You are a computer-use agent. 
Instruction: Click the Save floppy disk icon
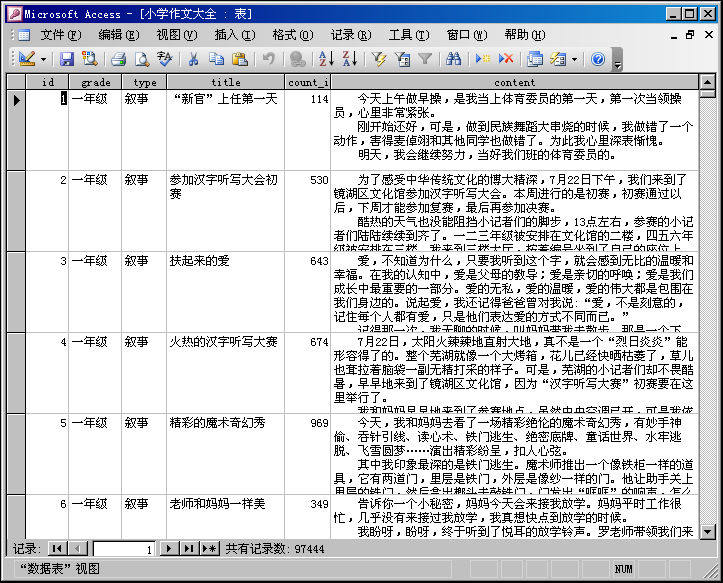click(67, 59)
